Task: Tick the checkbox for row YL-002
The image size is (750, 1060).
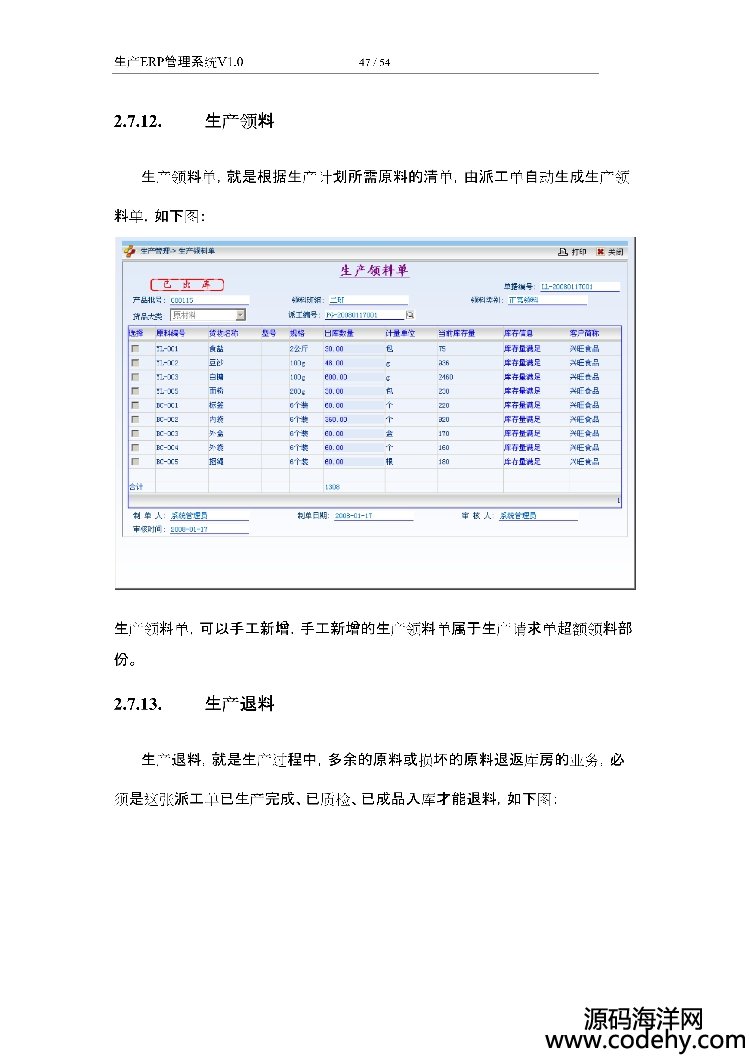Action: [135, 363]
